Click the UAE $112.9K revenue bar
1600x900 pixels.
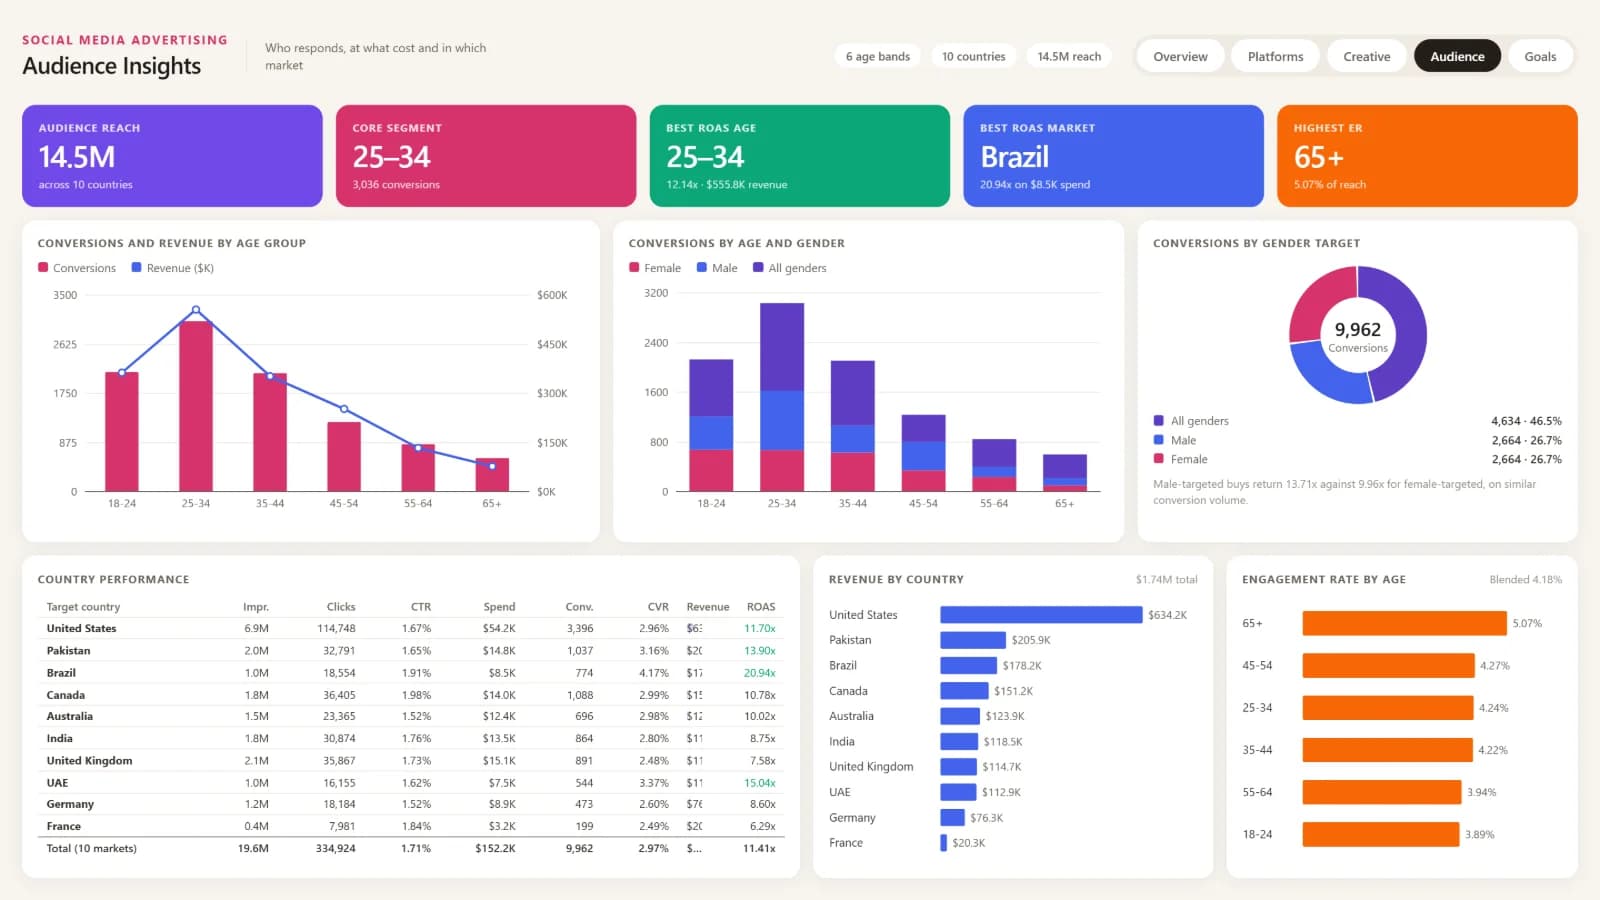click(958, 792)
